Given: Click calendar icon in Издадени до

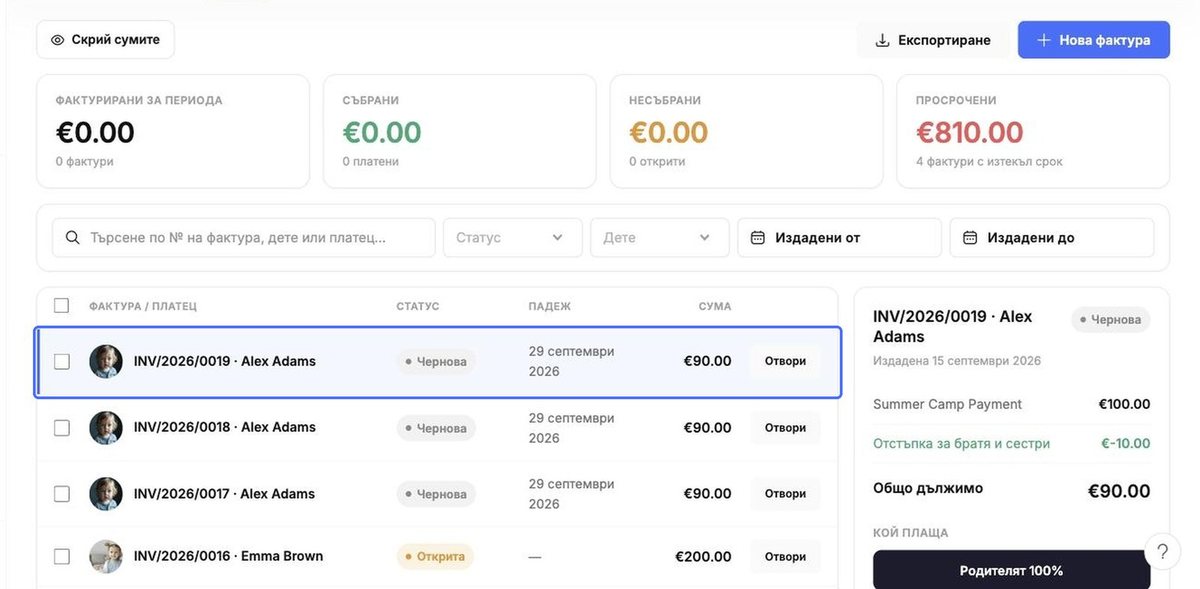Looking at the screenshot, I should (x=970, y=238).
